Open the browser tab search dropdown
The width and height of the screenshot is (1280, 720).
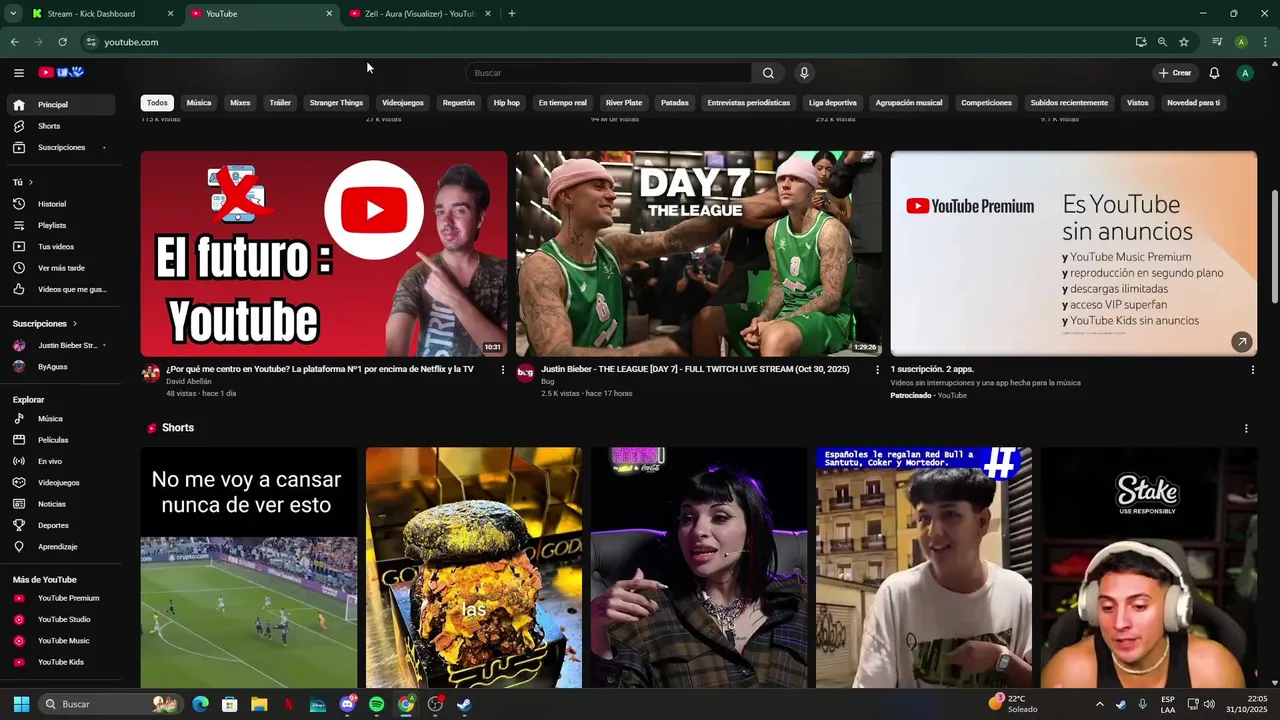point(13,14)
